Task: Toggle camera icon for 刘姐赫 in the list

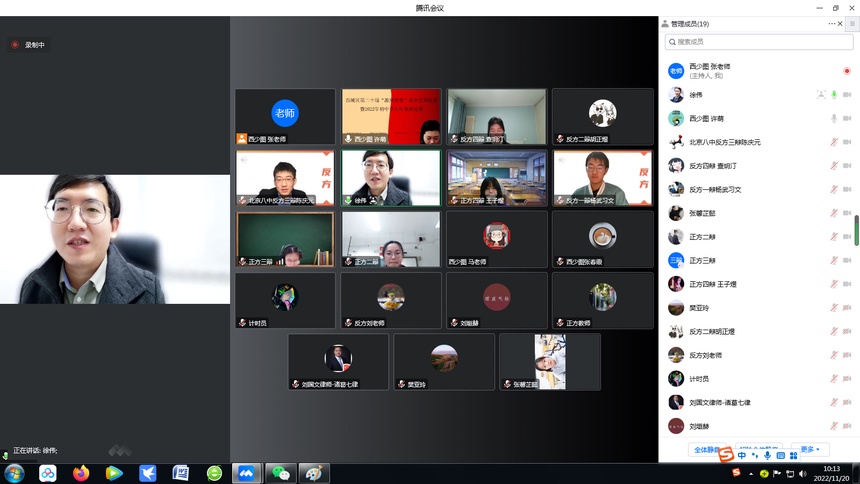Action: point(847,425)
